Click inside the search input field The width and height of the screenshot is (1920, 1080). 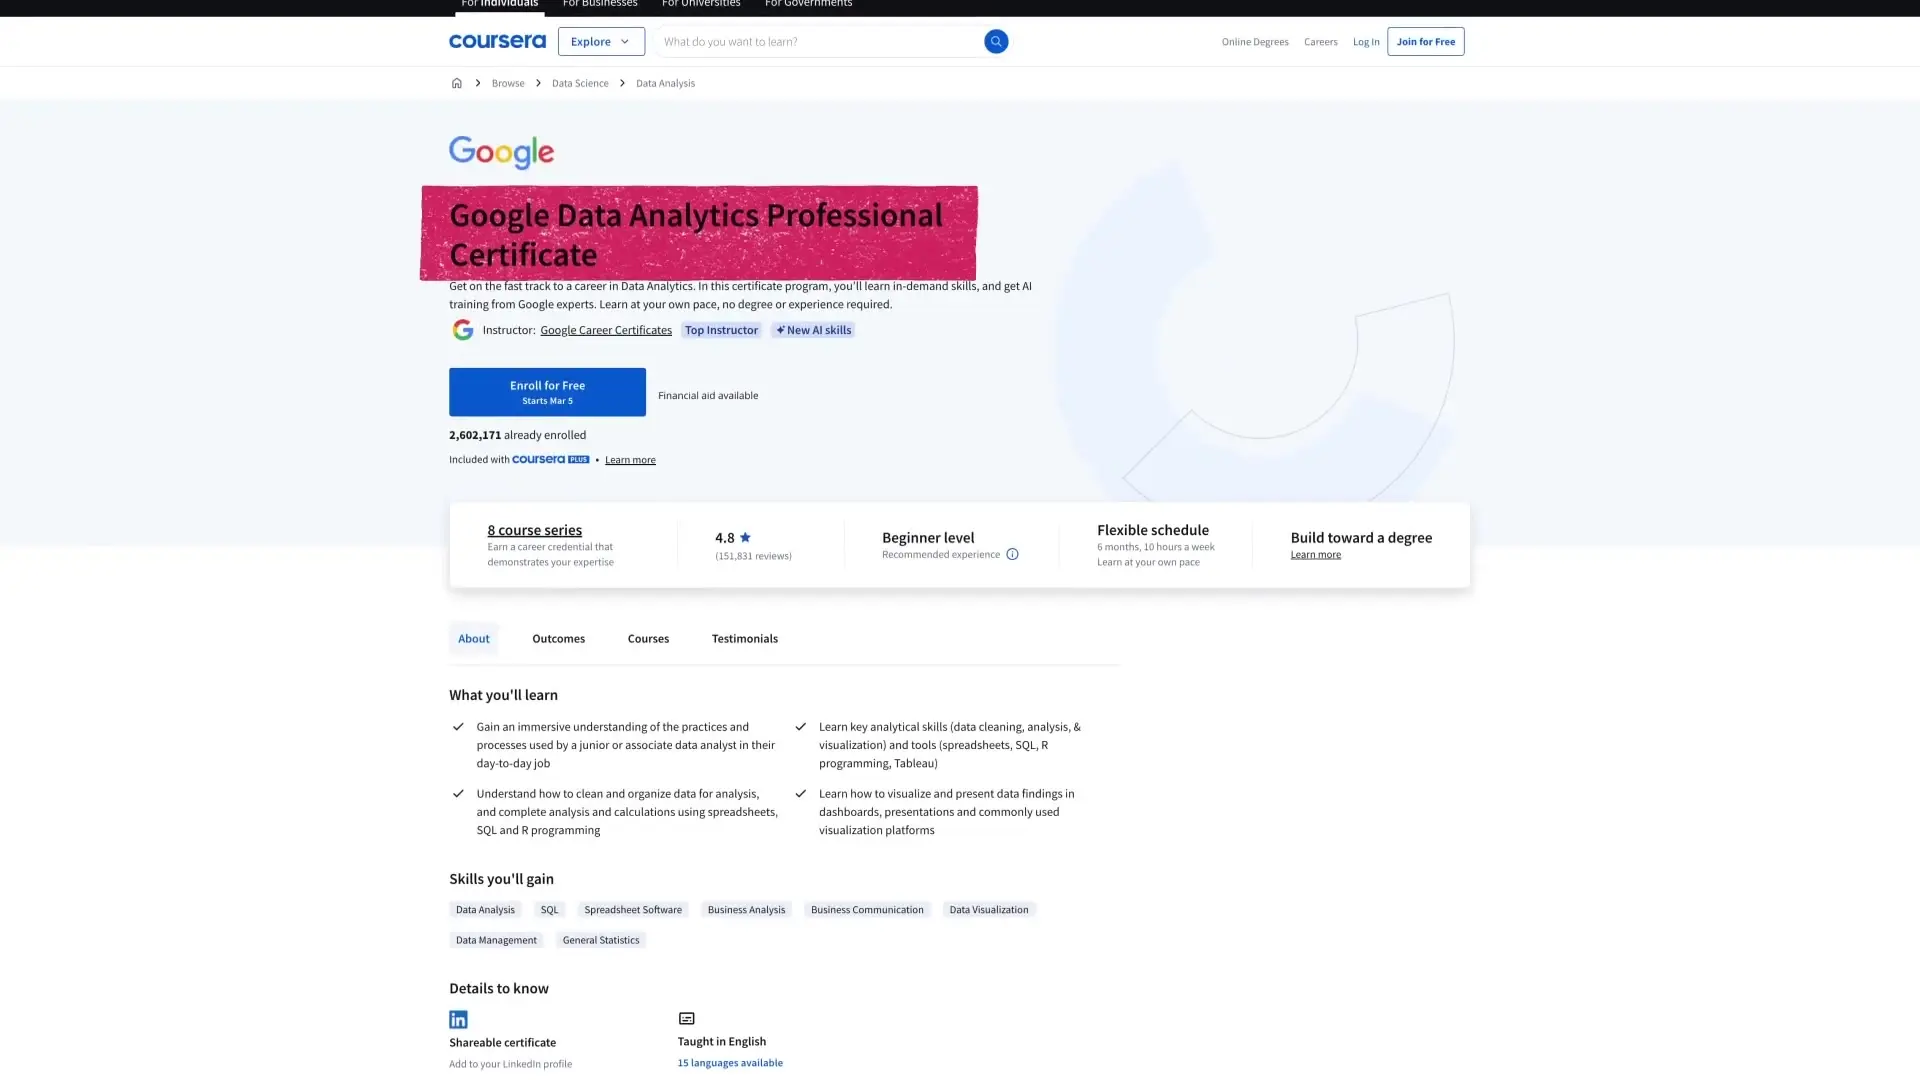[x=818, y=41]
